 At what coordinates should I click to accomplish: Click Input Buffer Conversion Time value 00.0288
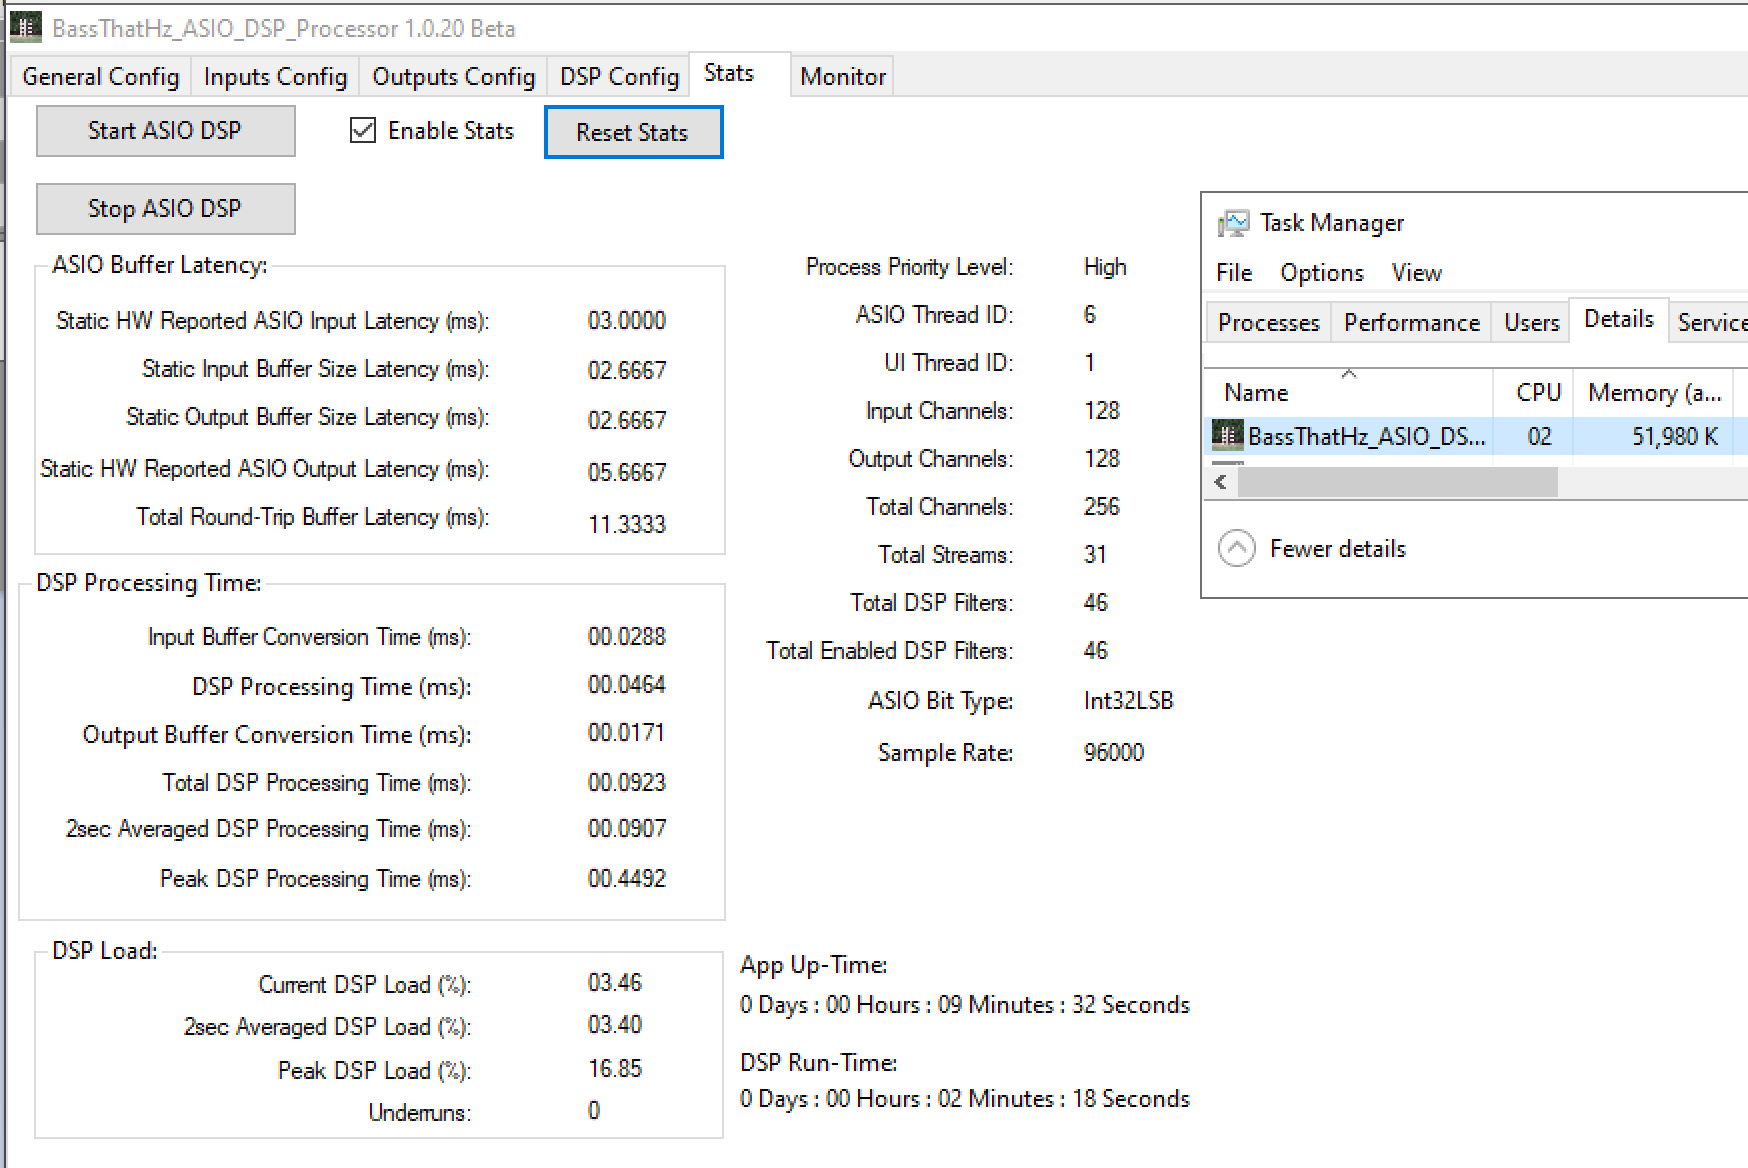tap(627, 636)
